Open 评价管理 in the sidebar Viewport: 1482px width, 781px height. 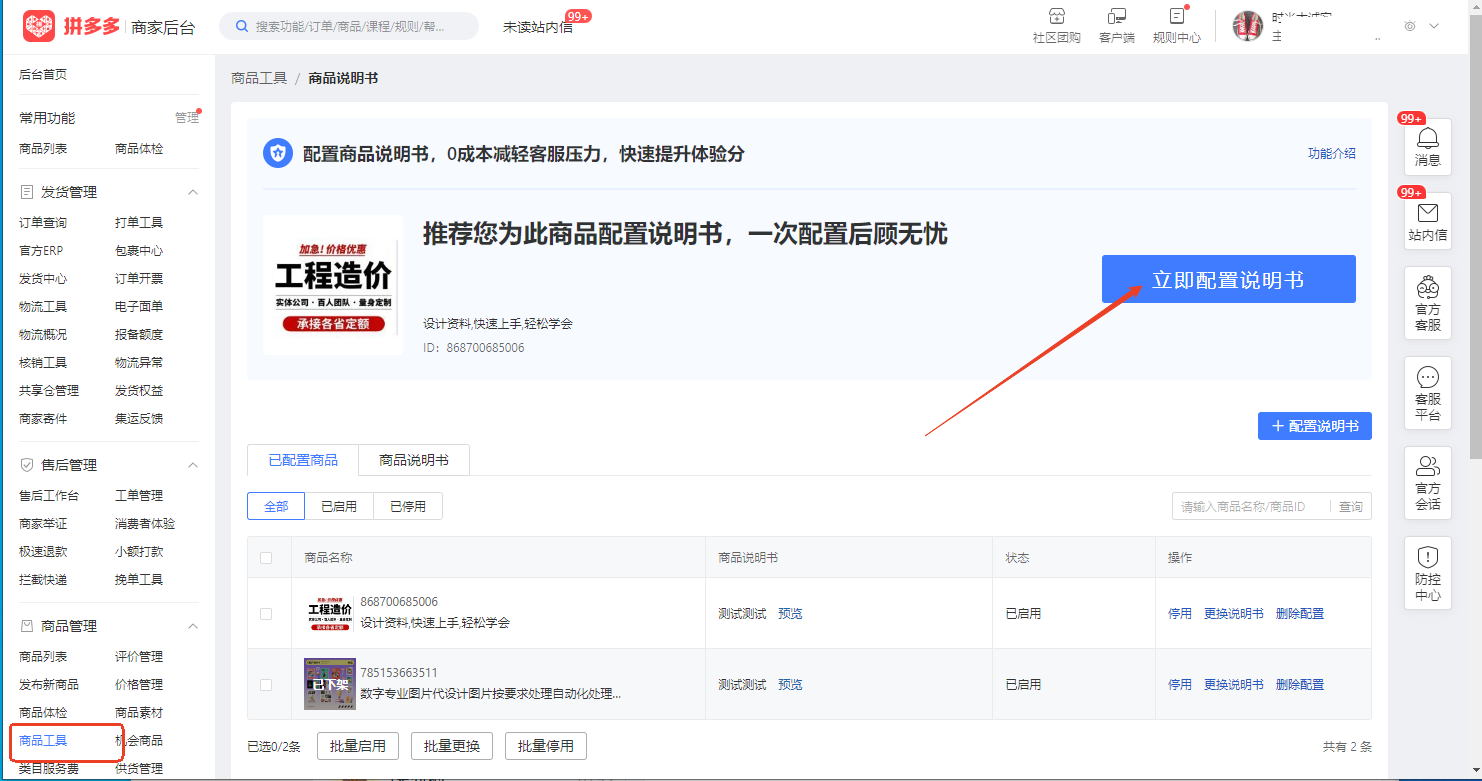point(139,657)
